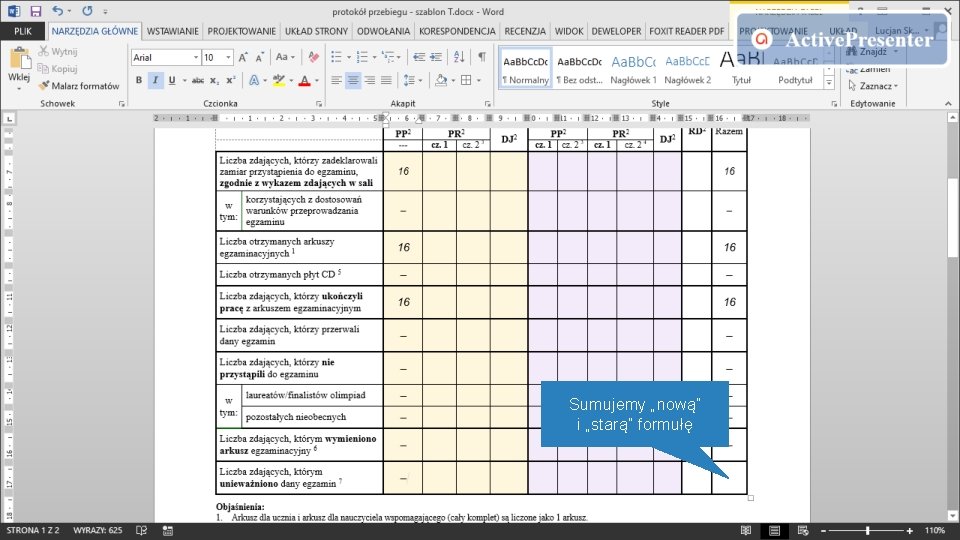Sort the selection A to Z
Image resolution: width=960 pixels, height=540 pixels.
(x=459, y=58)
